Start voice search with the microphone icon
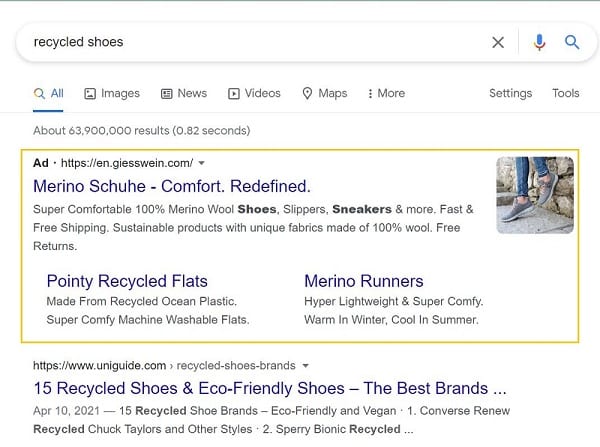The height and width of the screenshot is (447, 600). point(539,42)
